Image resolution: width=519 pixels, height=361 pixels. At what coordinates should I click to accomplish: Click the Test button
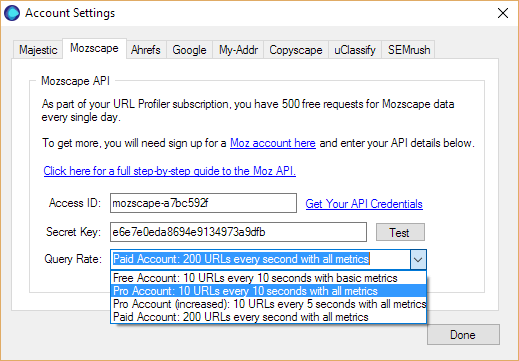tap(400, 232)
